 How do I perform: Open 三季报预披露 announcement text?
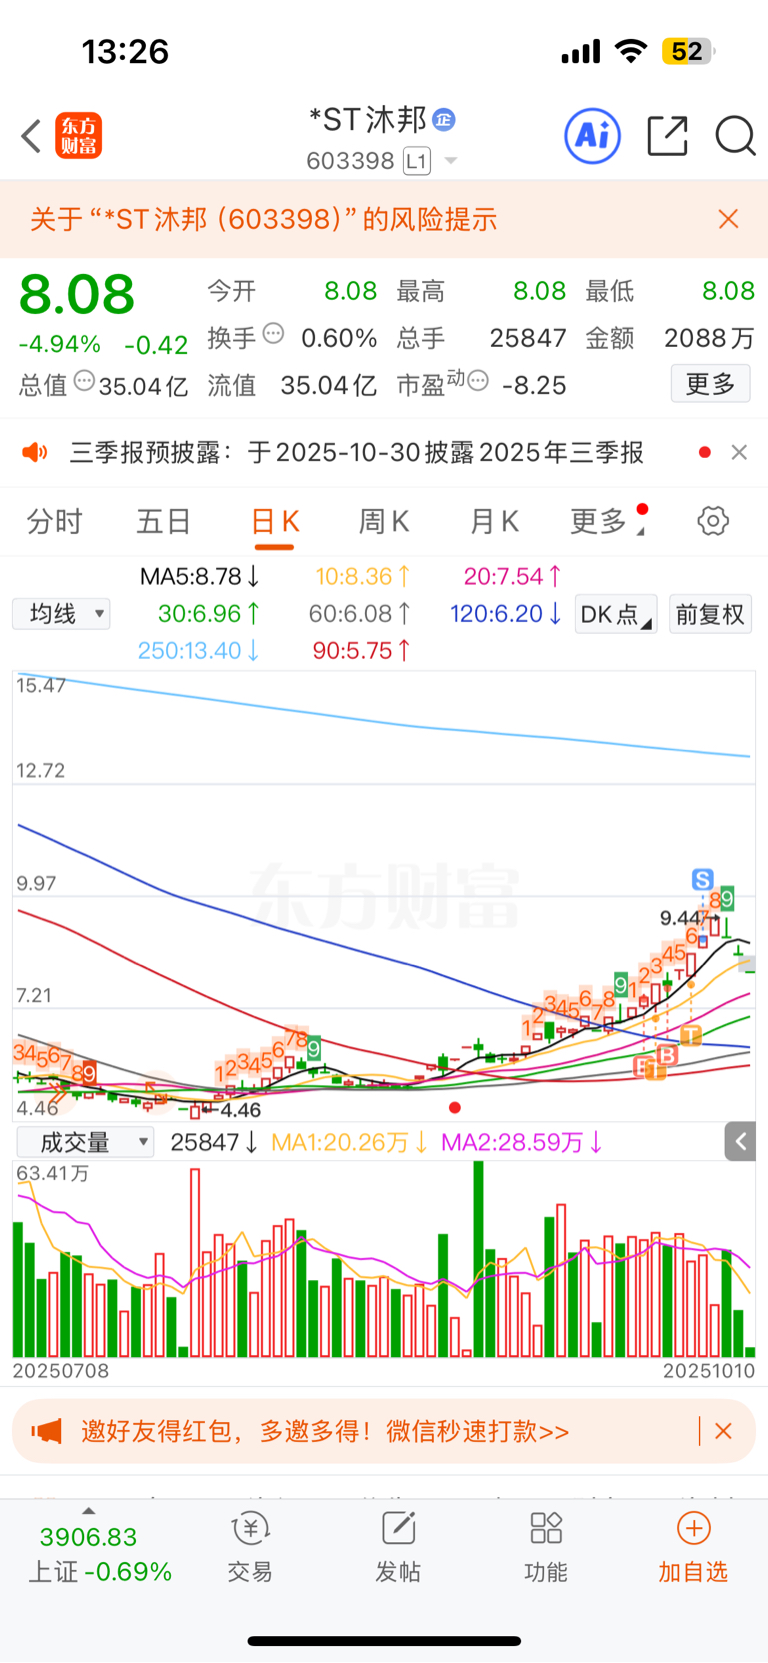pos(357,453)
